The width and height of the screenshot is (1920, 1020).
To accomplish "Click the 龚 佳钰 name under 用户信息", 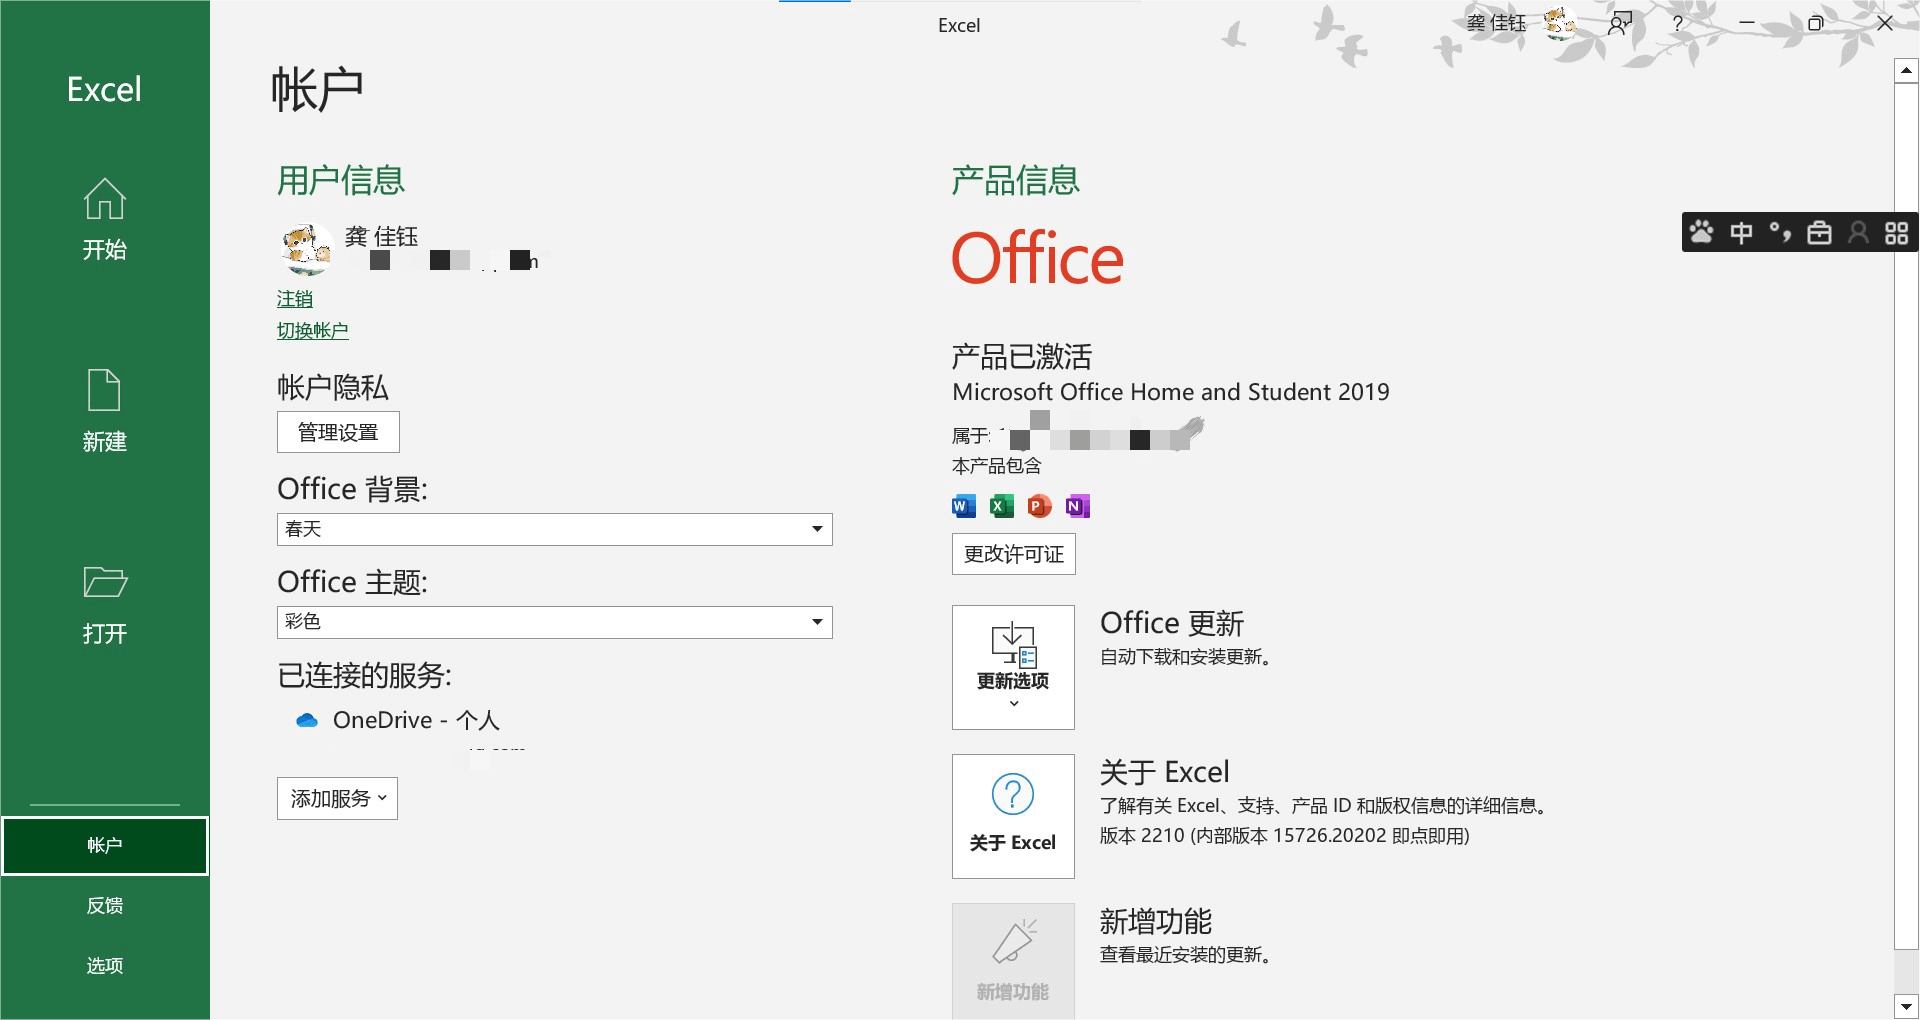I will coord(382,237).
